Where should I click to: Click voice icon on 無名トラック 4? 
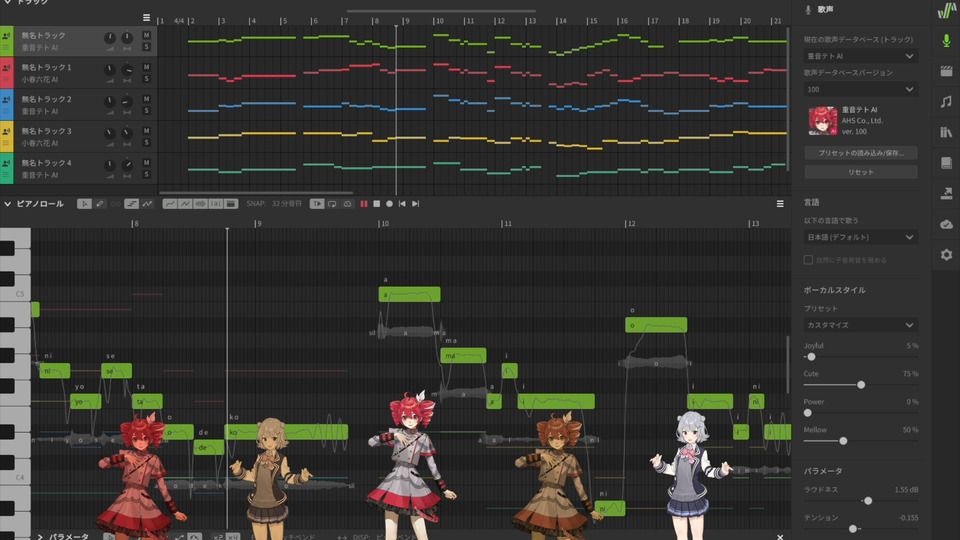click(6, 163)
